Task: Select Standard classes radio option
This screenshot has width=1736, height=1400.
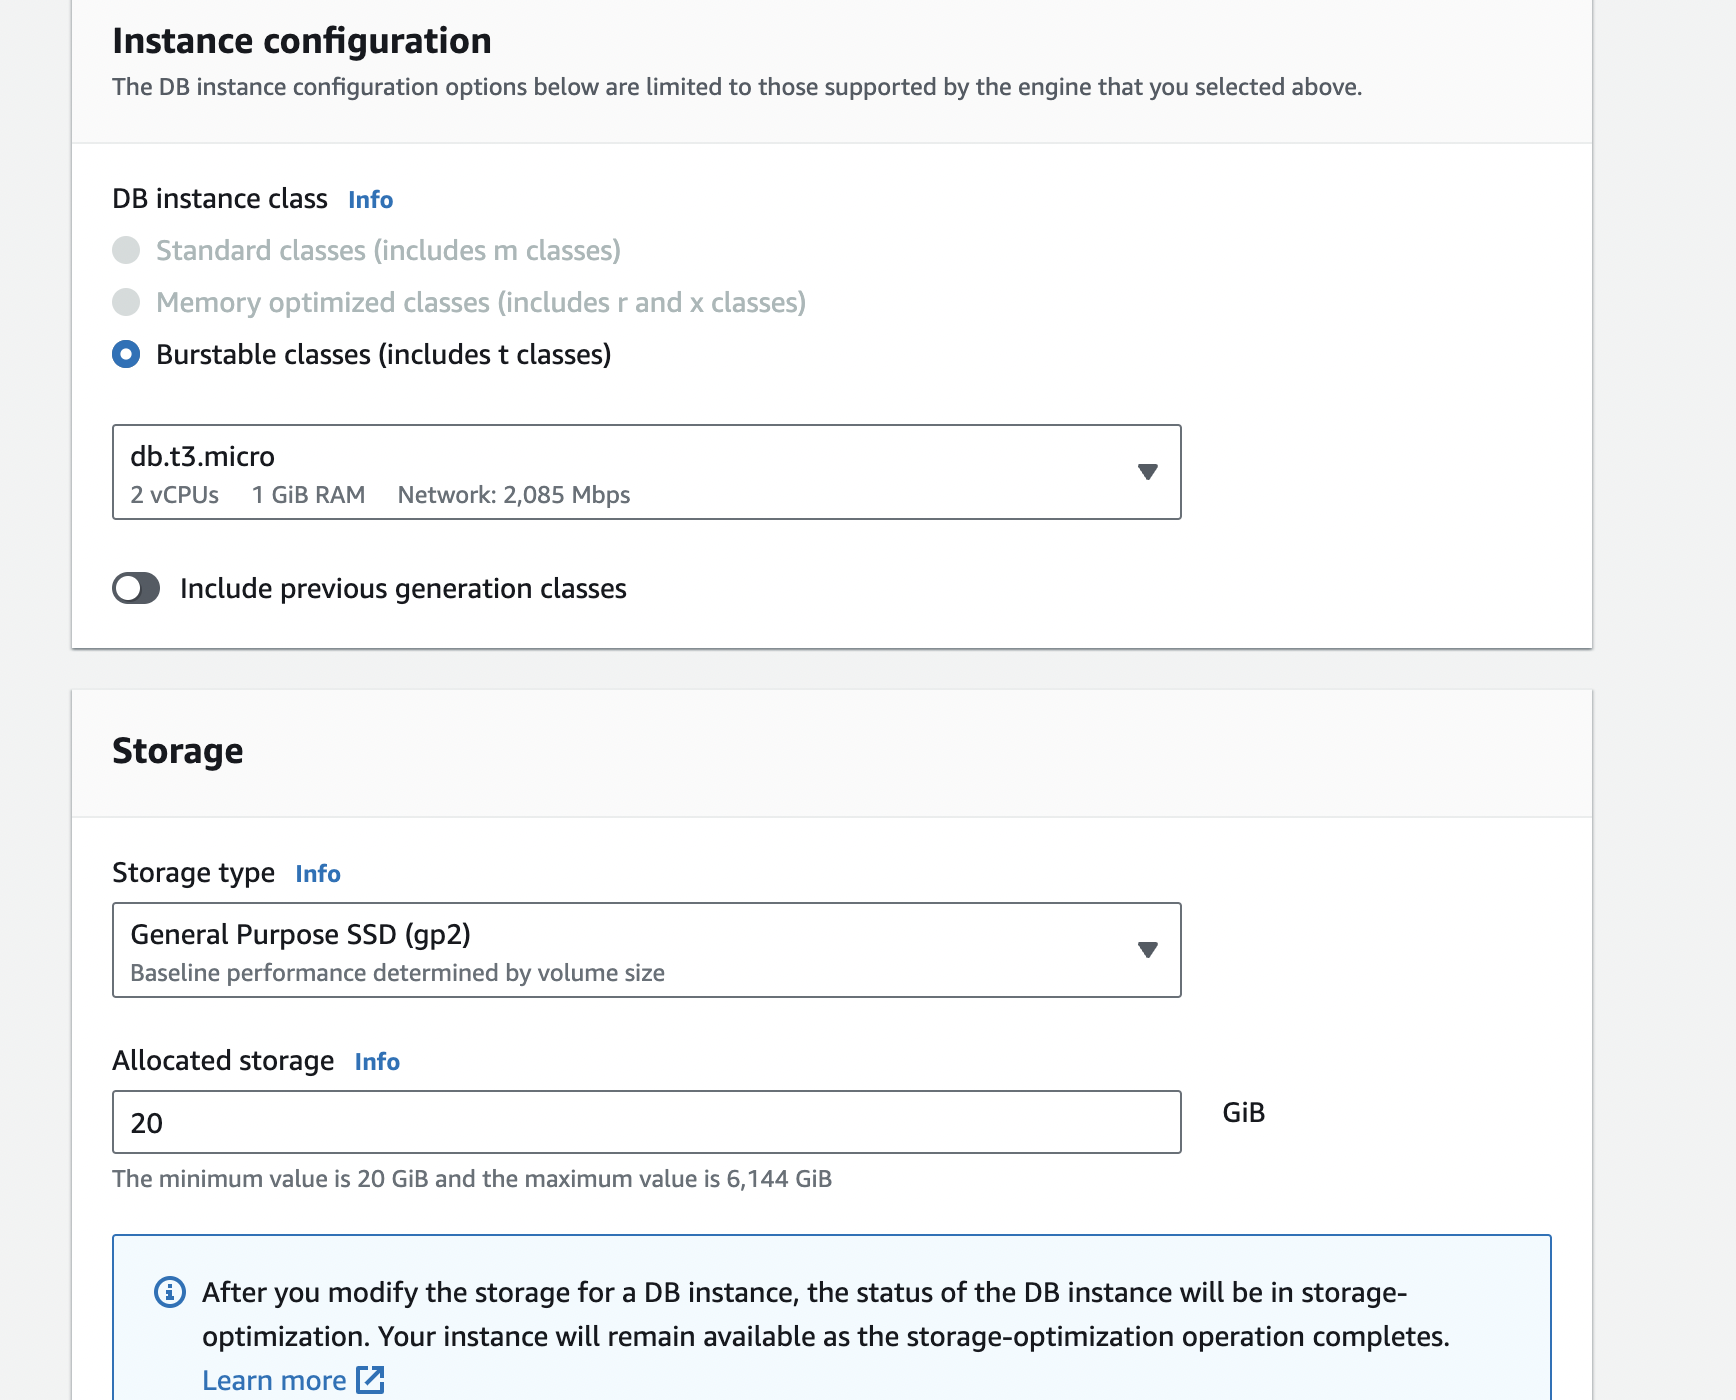Action: (x=126, y=250)
